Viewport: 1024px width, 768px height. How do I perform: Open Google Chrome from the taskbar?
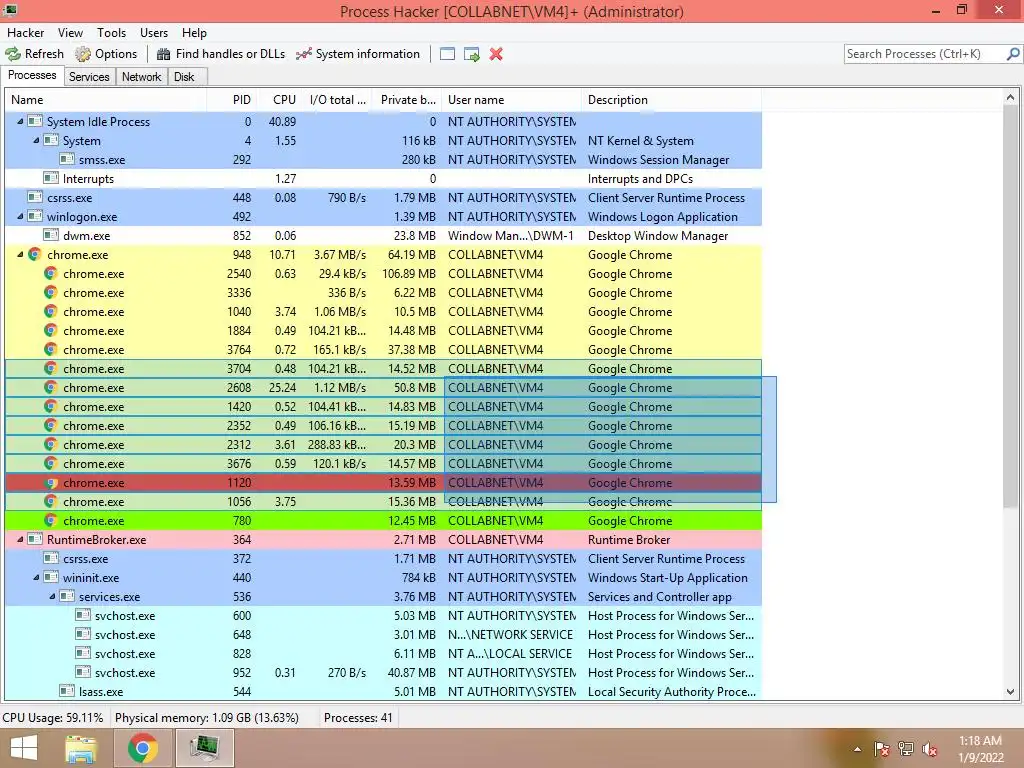pyautogui.click(x=142, y=748)
